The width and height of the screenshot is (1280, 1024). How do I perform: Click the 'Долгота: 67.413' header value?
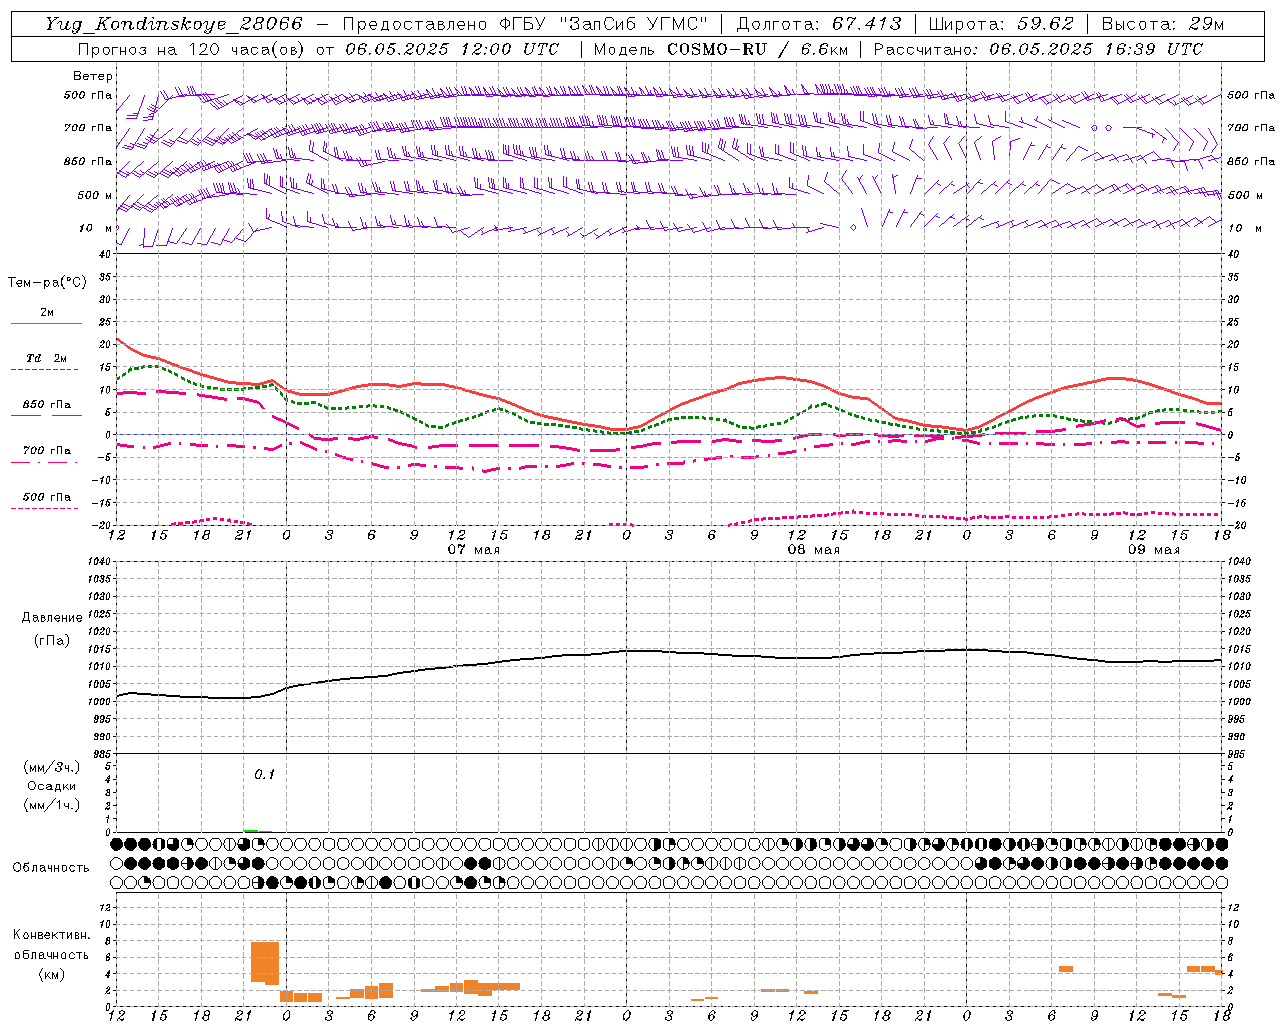[818, 24]
